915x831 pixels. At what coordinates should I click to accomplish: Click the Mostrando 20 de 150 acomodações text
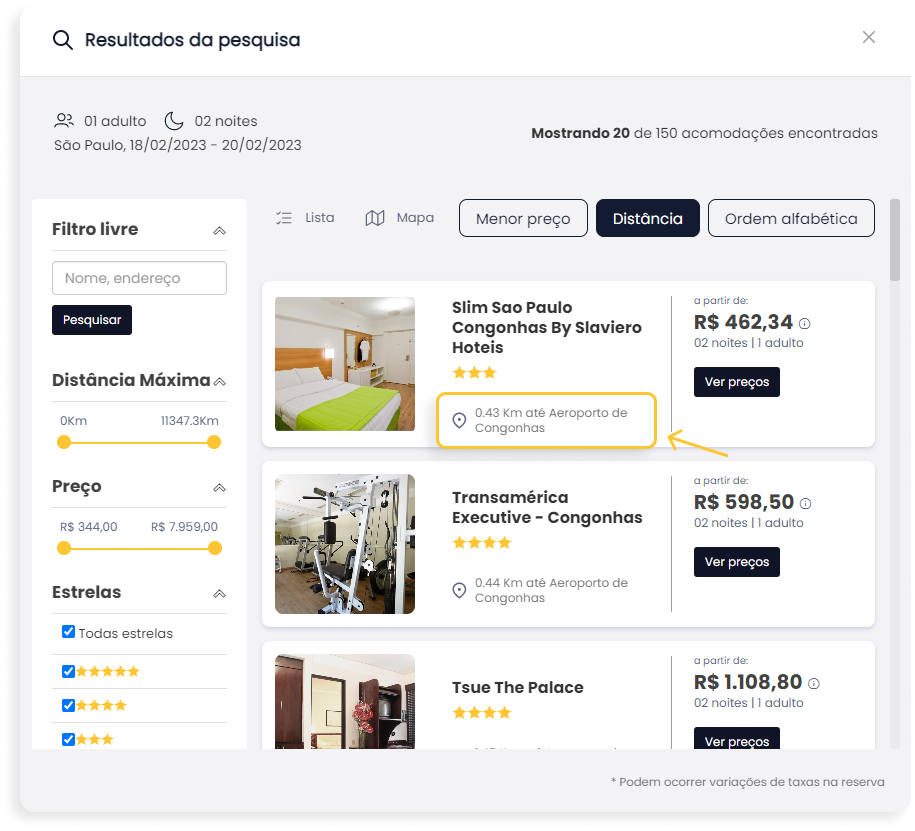(704, 133)
